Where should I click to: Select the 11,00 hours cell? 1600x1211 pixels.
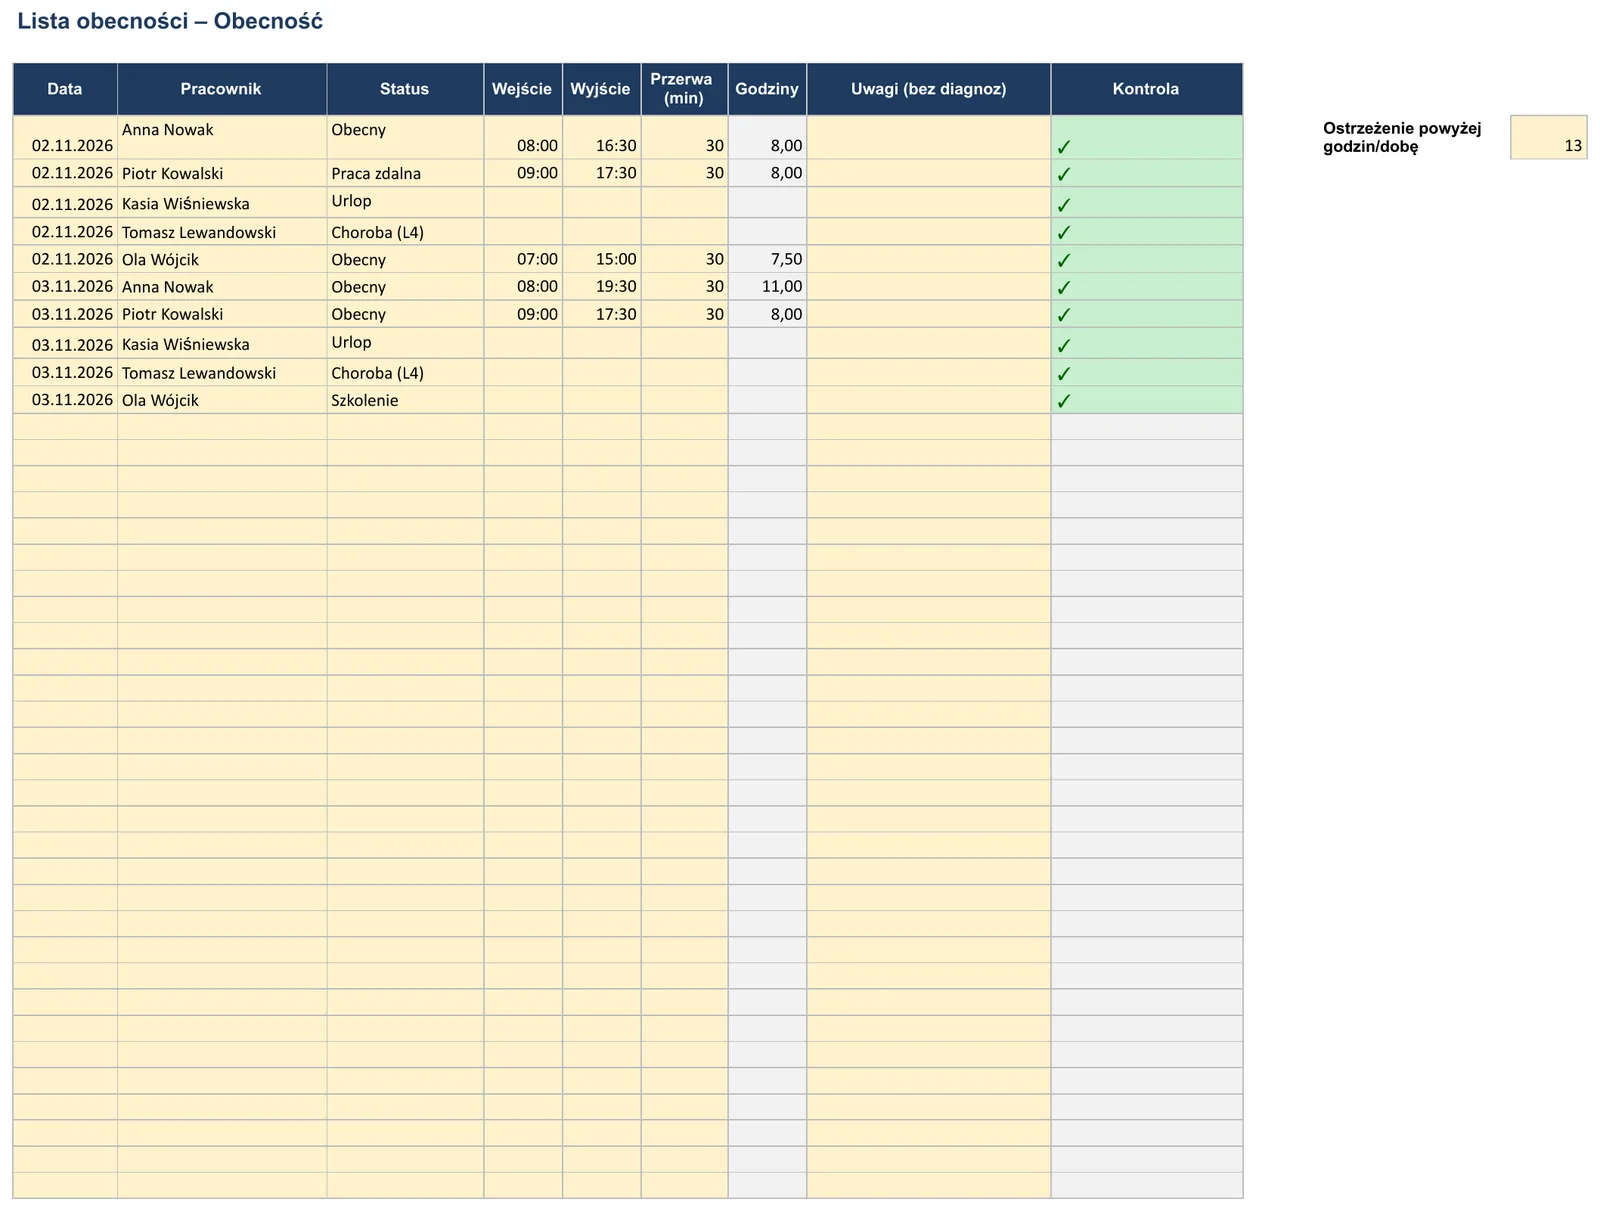pos(767,286)
